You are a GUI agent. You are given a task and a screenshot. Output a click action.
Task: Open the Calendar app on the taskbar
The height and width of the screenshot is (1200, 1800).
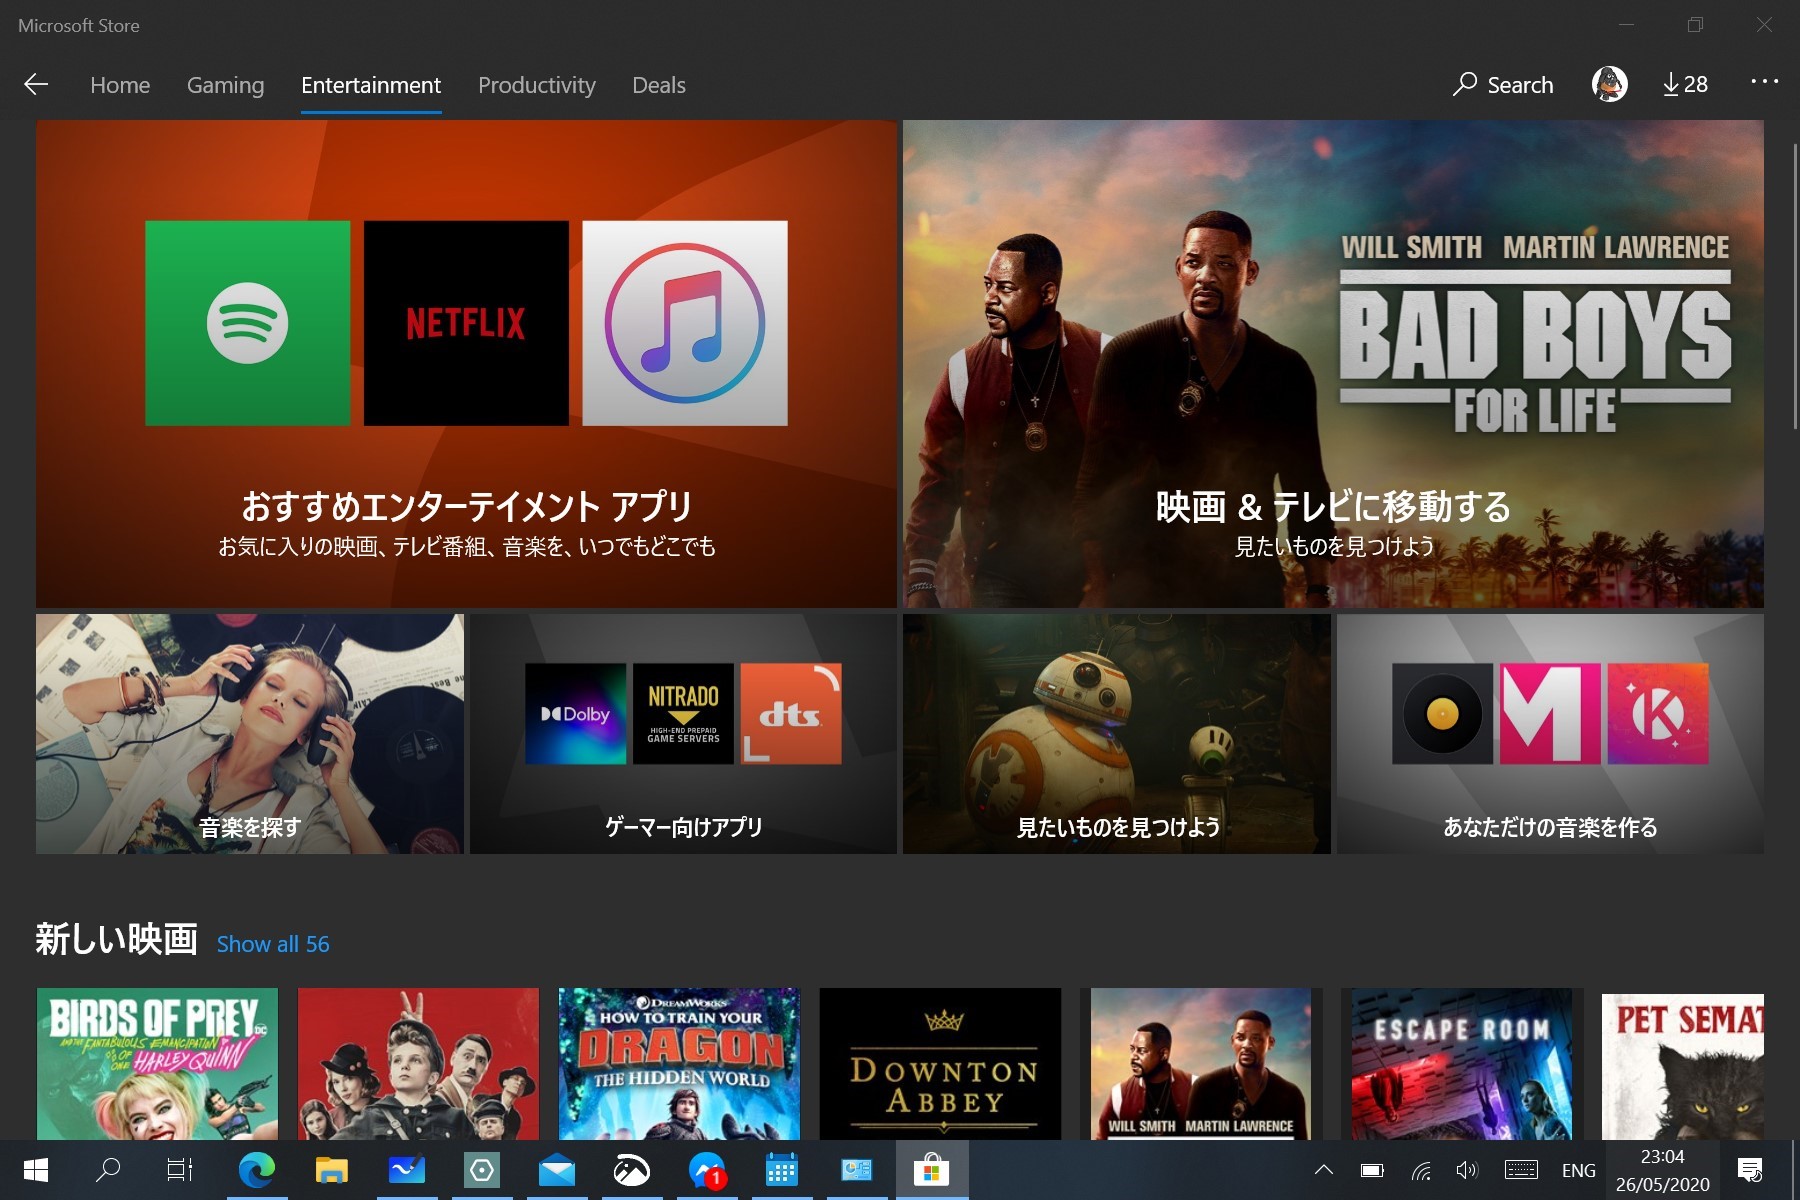pos(781,1170)
